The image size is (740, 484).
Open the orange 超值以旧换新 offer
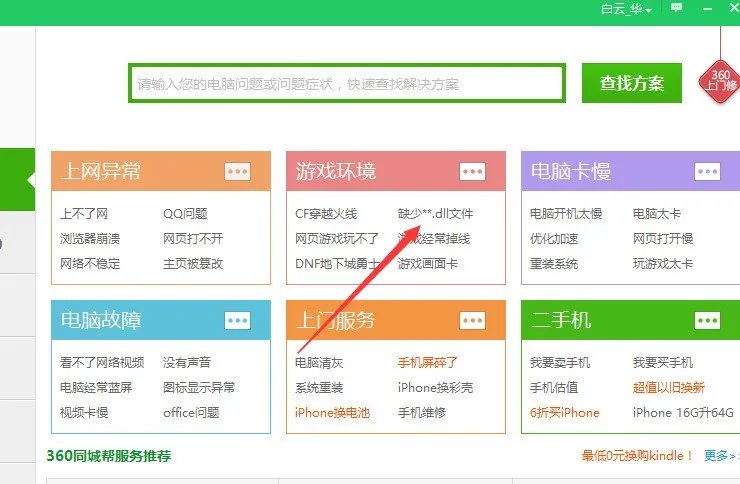668,388
